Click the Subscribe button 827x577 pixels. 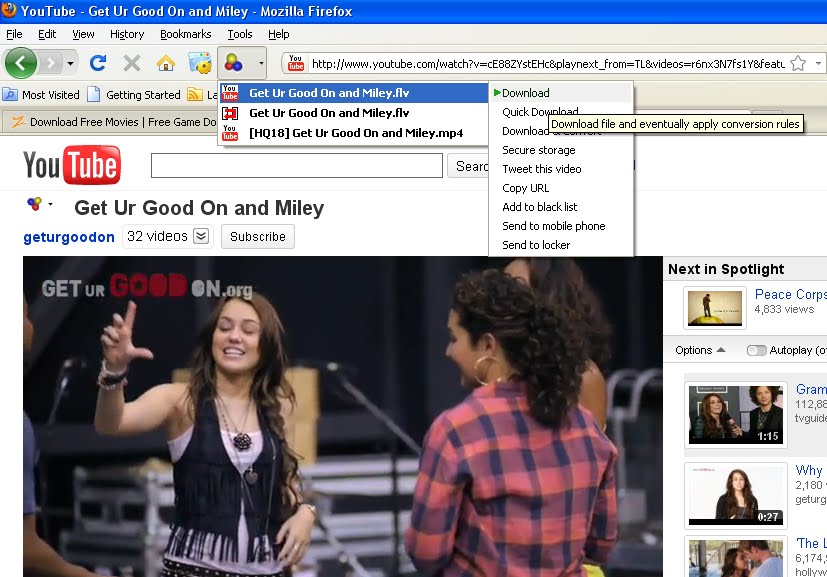point(257,236)
